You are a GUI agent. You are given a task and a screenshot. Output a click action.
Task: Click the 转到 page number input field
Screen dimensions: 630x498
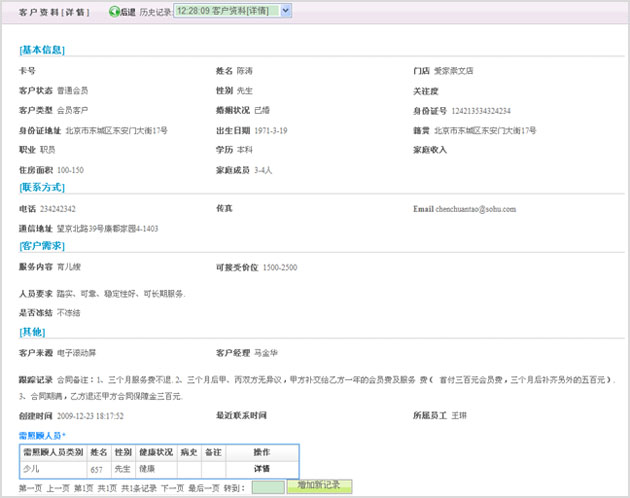[x=267, y=487]
